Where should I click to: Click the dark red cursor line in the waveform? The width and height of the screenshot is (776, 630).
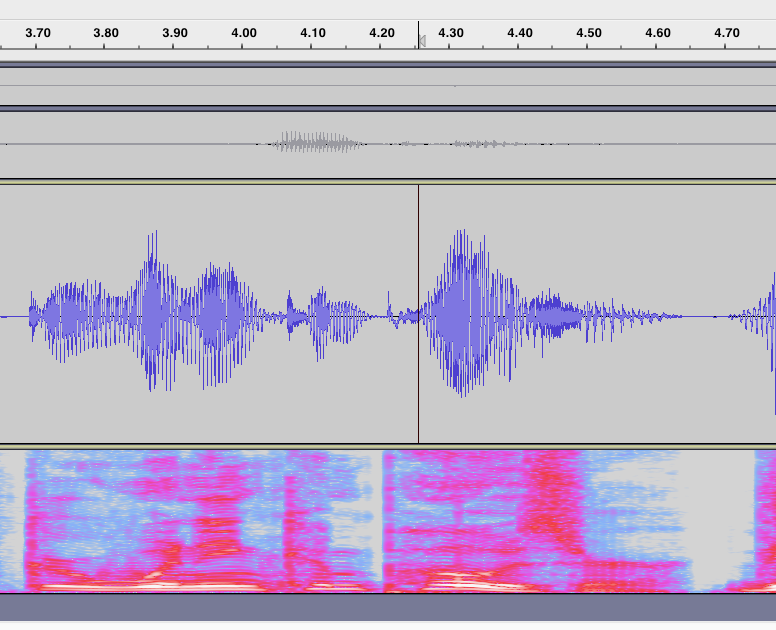click(418, 380)
